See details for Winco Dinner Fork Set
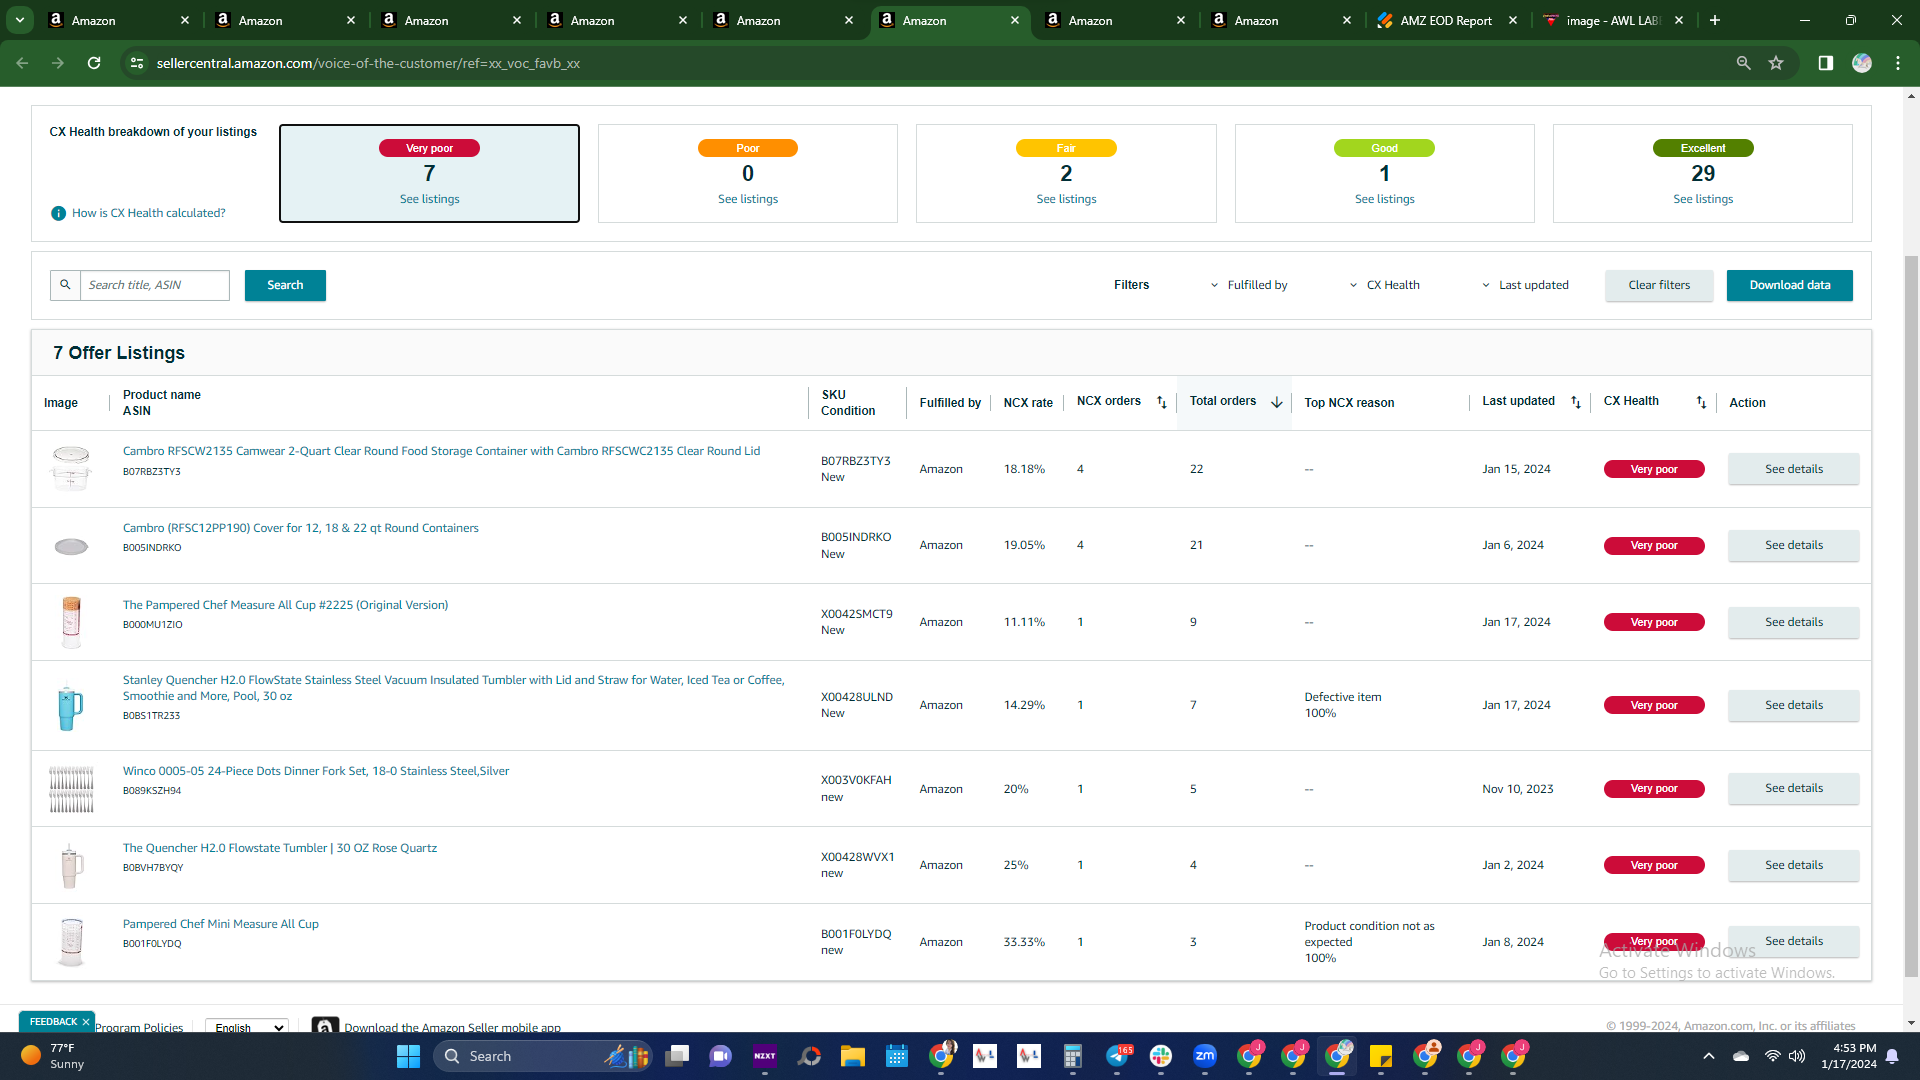 point(1793,788)
